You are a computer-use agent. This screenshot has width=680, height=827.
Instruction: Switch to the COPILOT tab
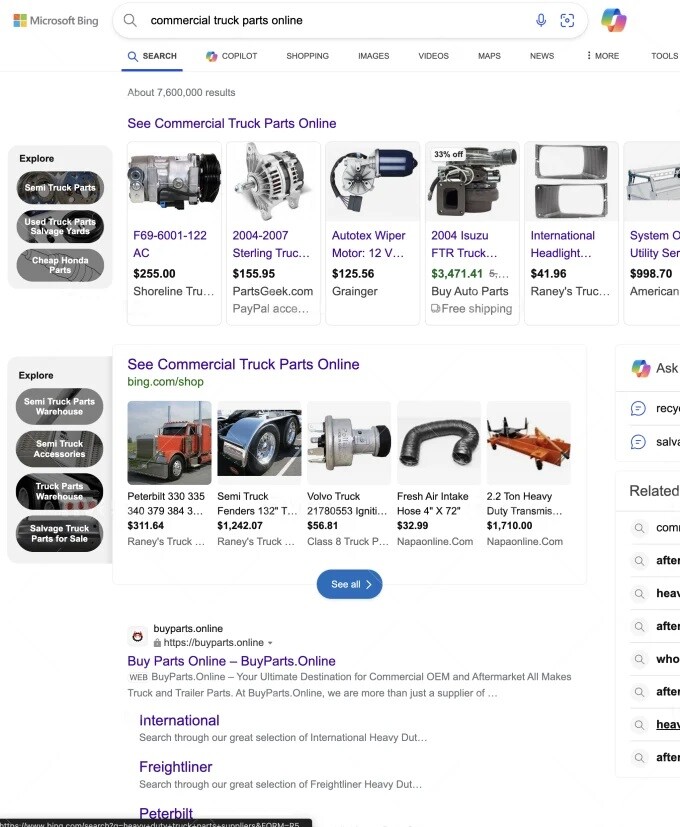click(231, 56)
